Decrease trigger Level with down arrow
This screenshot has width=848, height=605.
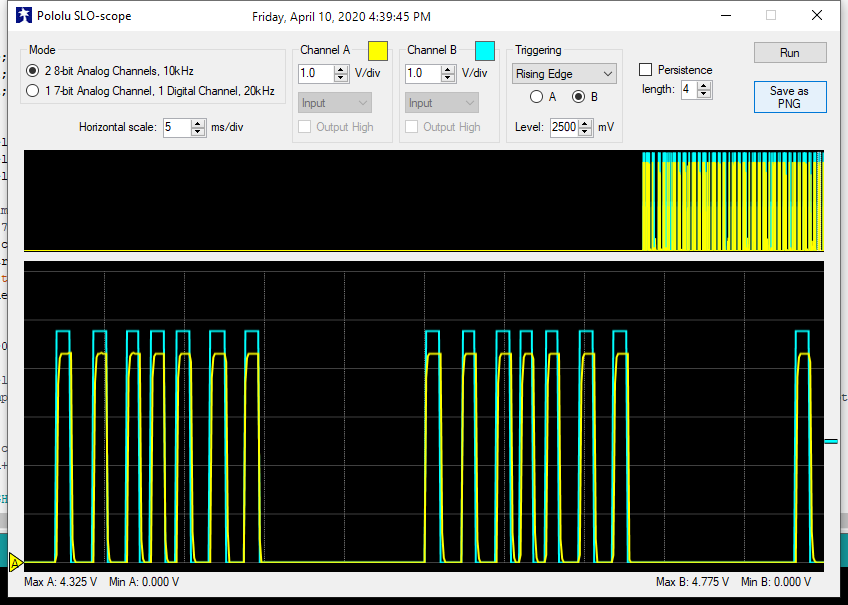coord(585,131)
